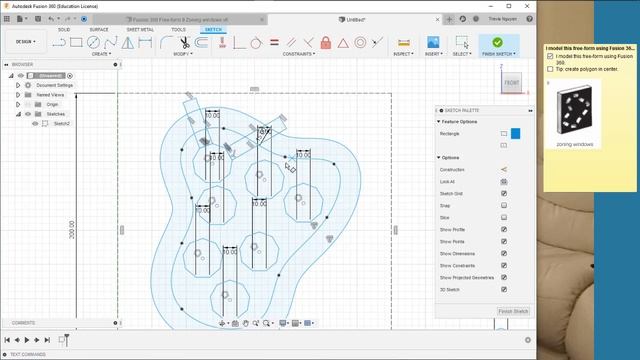Toggle the Show Points checkbox

tap(504, 242)
